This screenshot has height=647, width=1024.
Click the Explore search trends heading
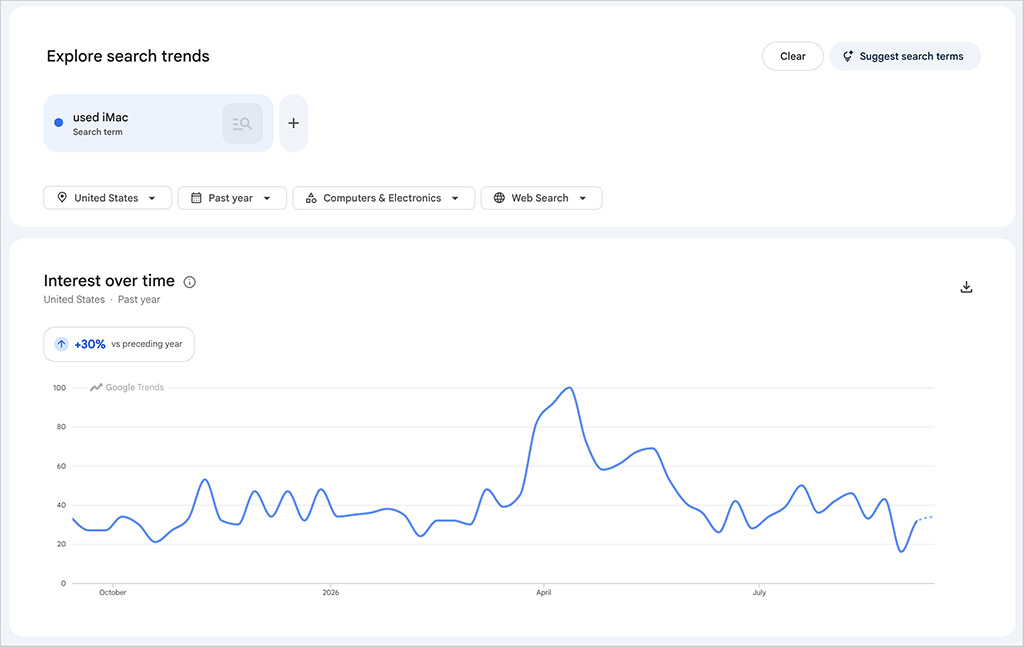tap(128, 56)
